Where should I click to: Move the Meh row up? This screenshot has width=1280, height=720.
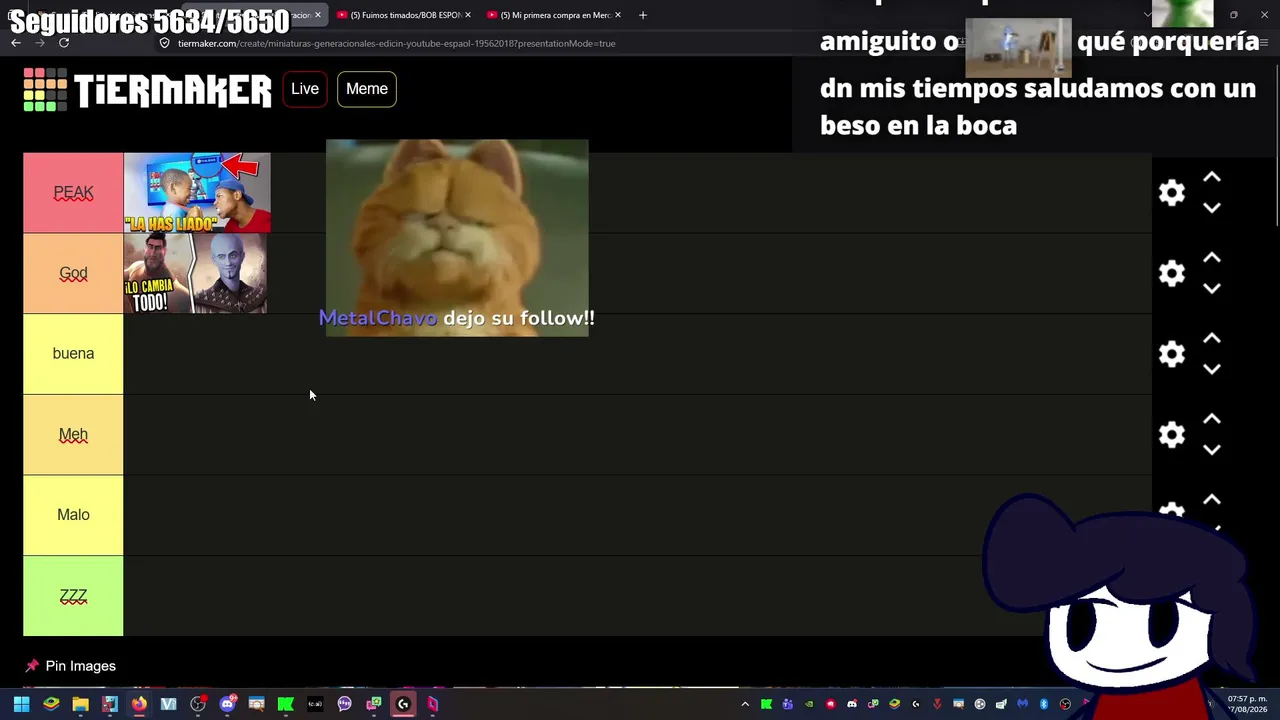point(1212,419)
